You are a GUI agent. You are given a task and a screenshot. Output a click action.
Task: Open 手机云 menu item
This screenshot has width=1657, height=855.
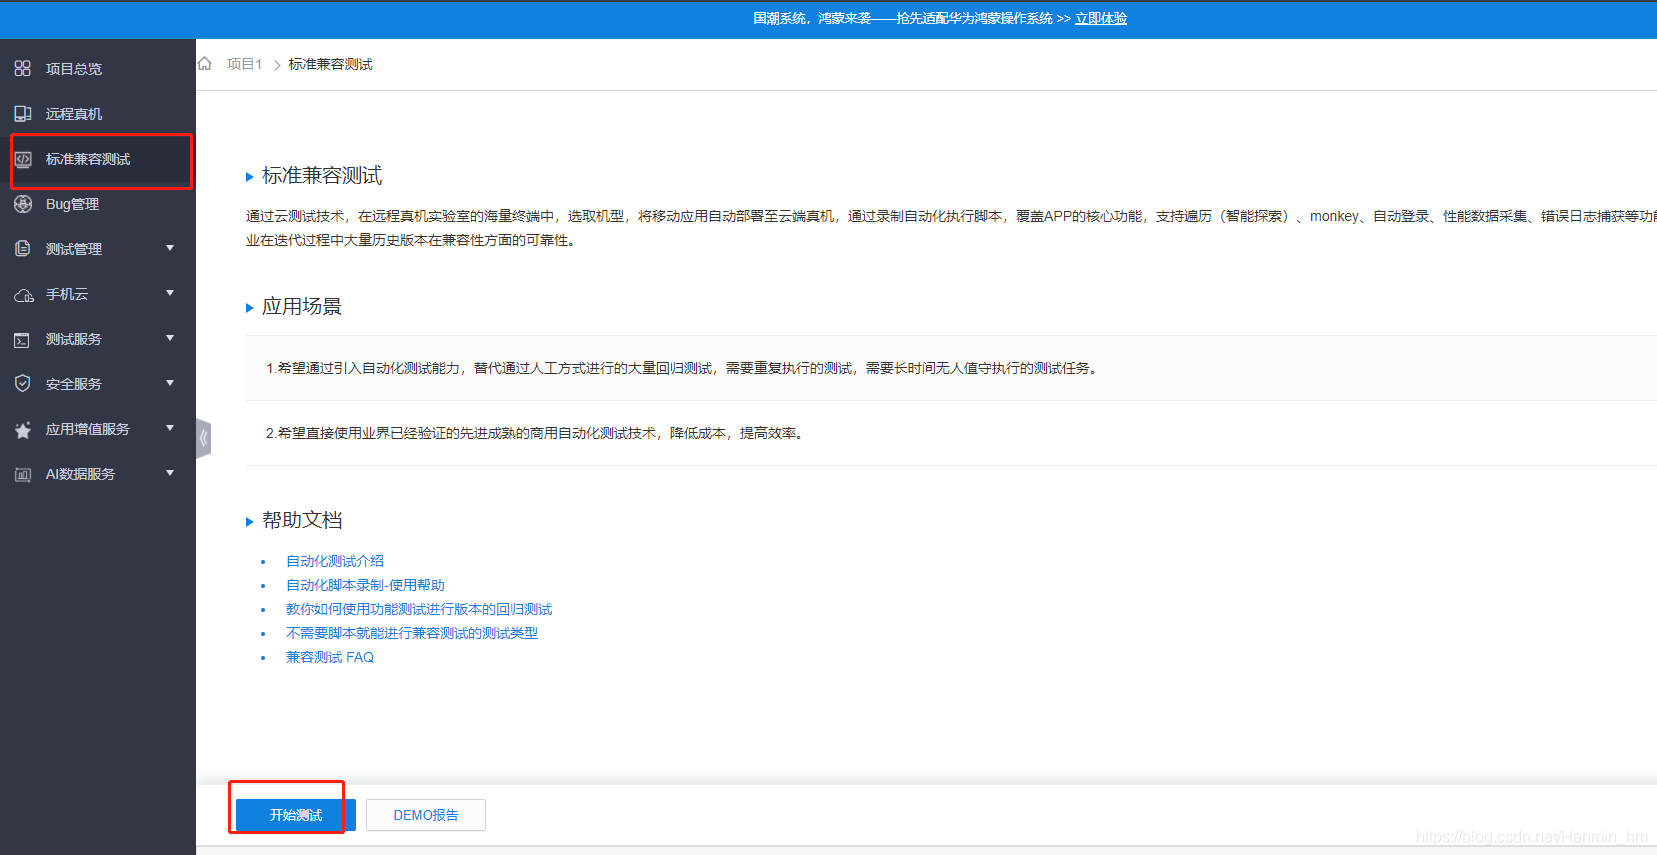[x=98, y=294]
